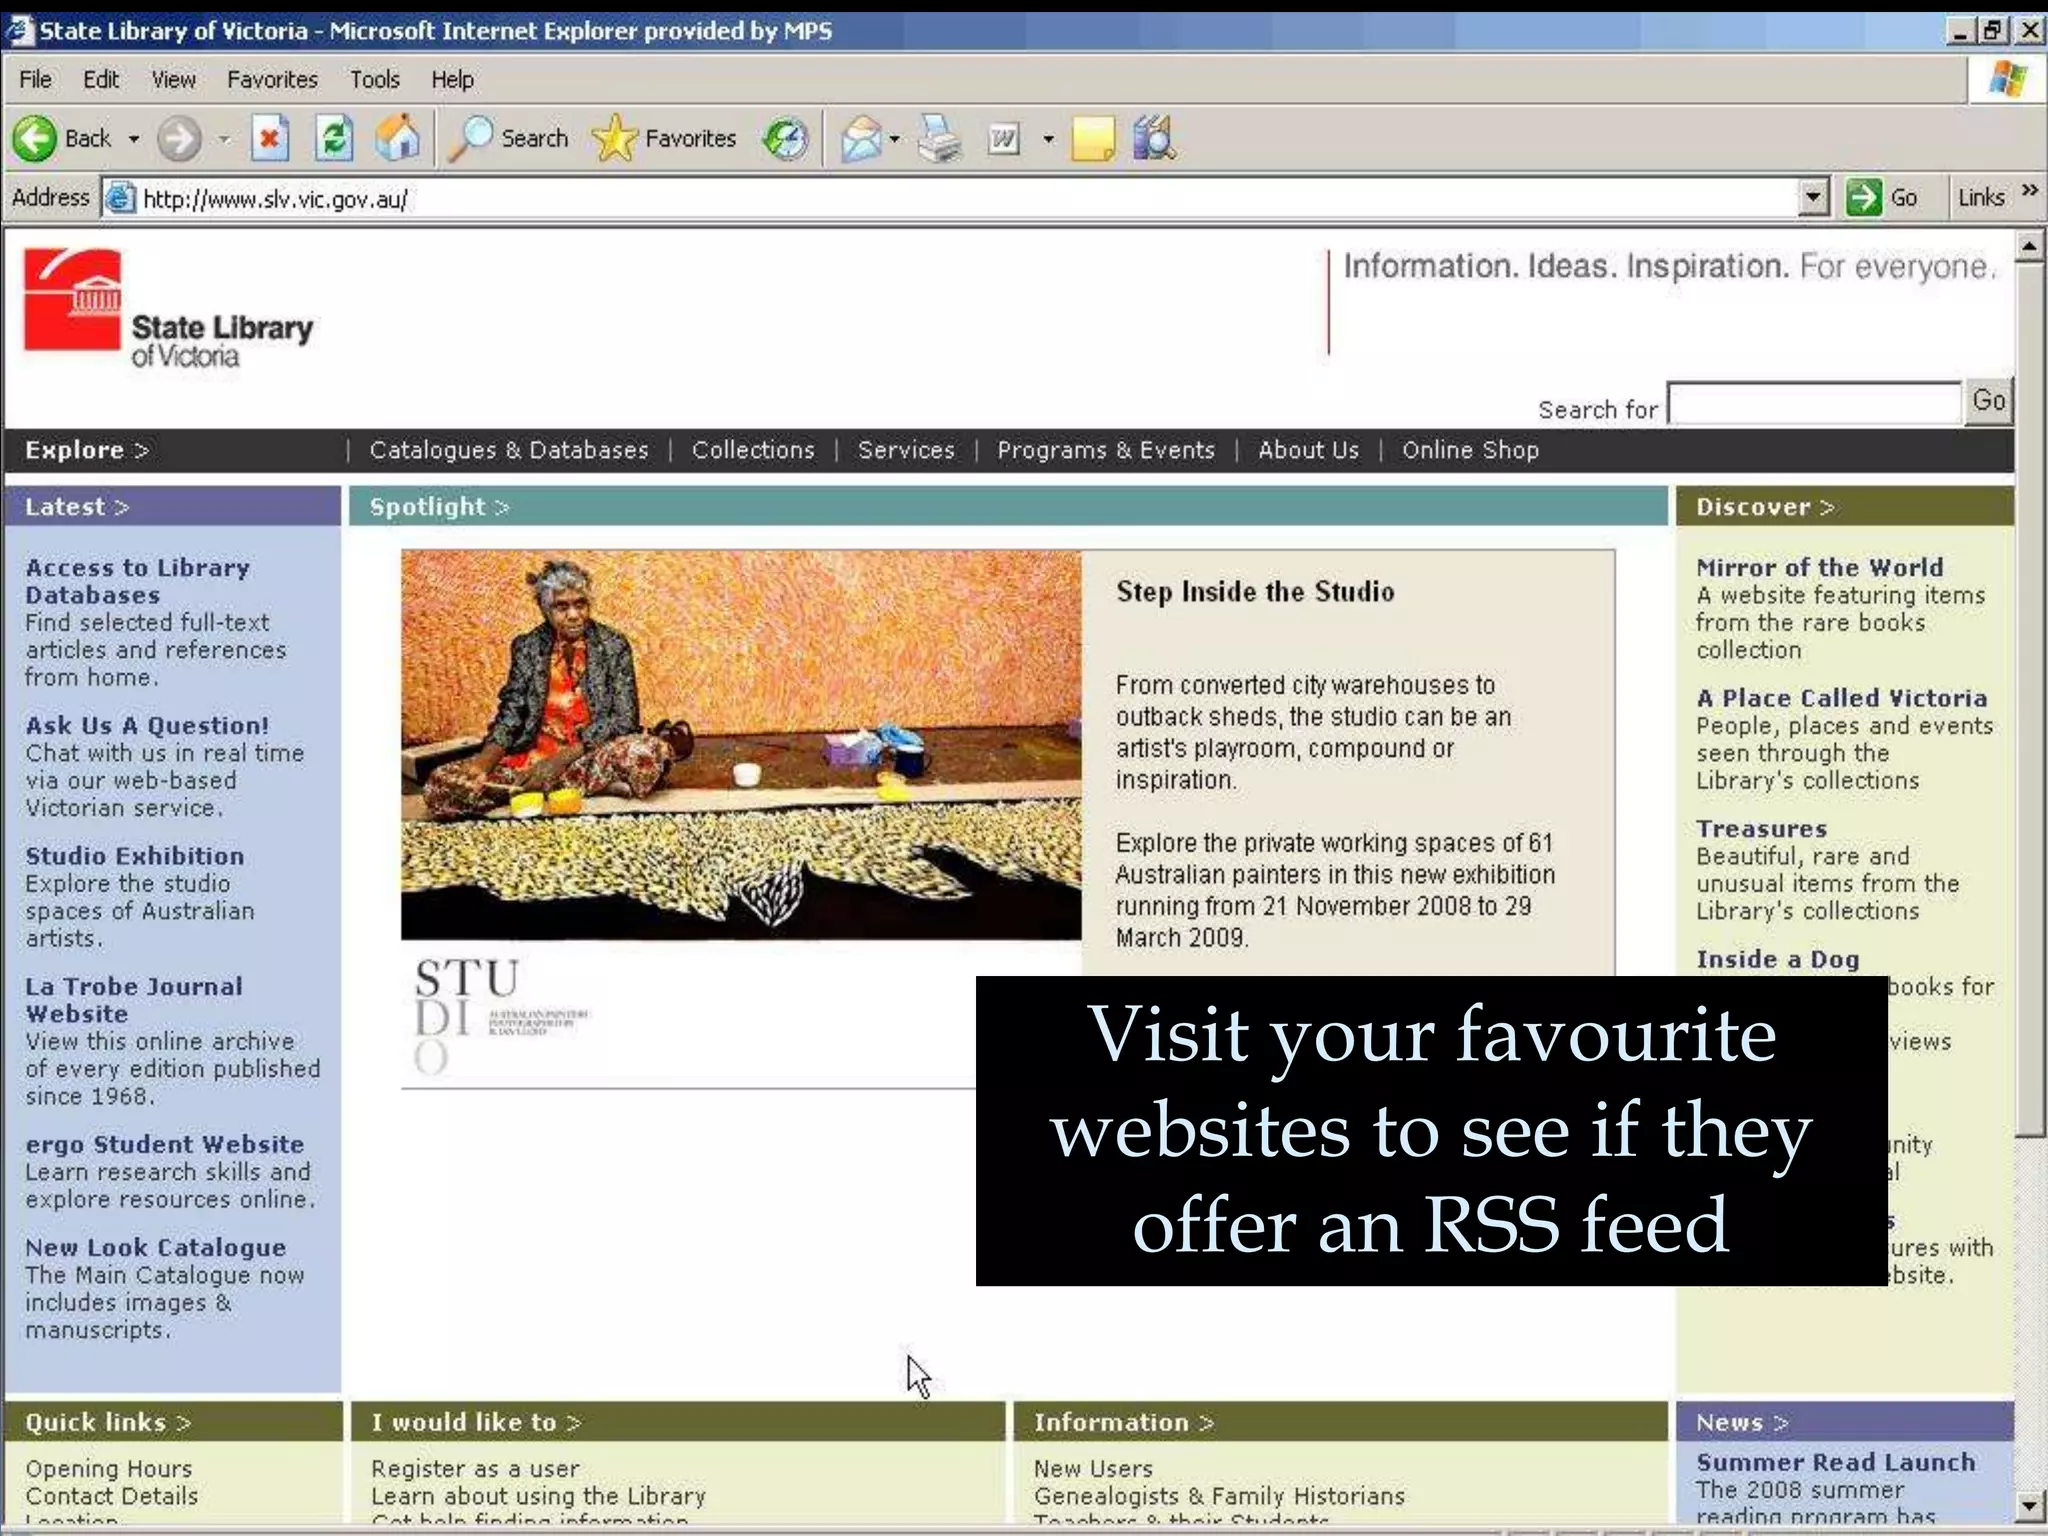Edit with the Word document icon
Viewport: 2048px width, 1536px height.
1004,138
